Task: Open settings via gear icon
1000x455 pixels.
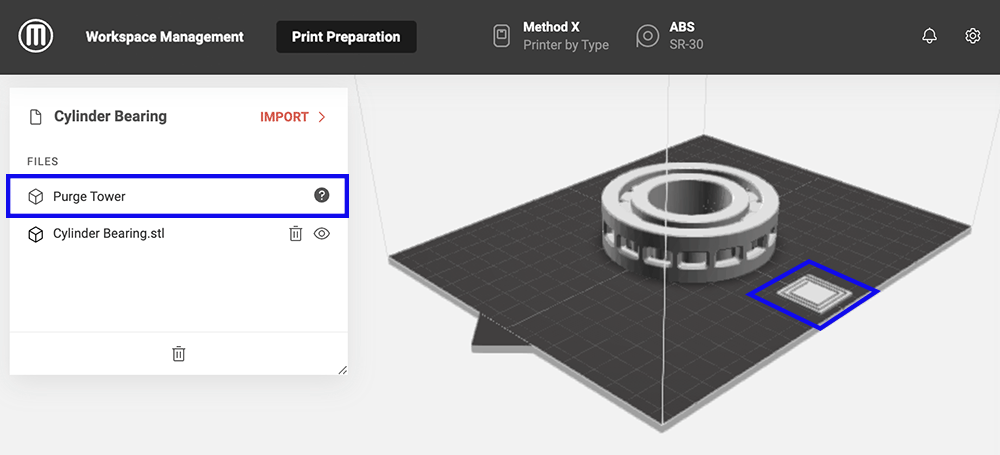Action: pos(972,36)
